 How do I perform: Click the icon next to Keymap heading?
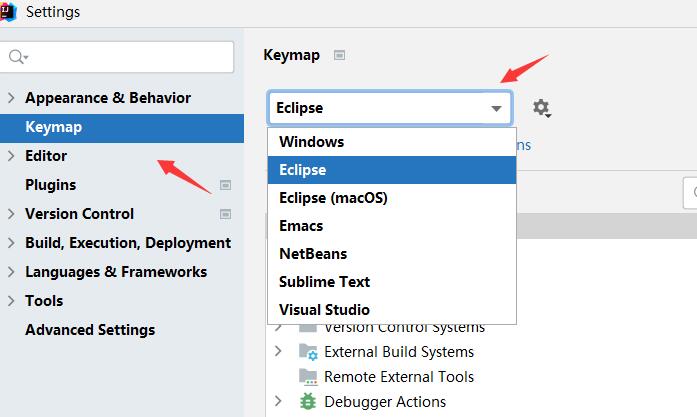pyautogui.click(x=339, y=55)
